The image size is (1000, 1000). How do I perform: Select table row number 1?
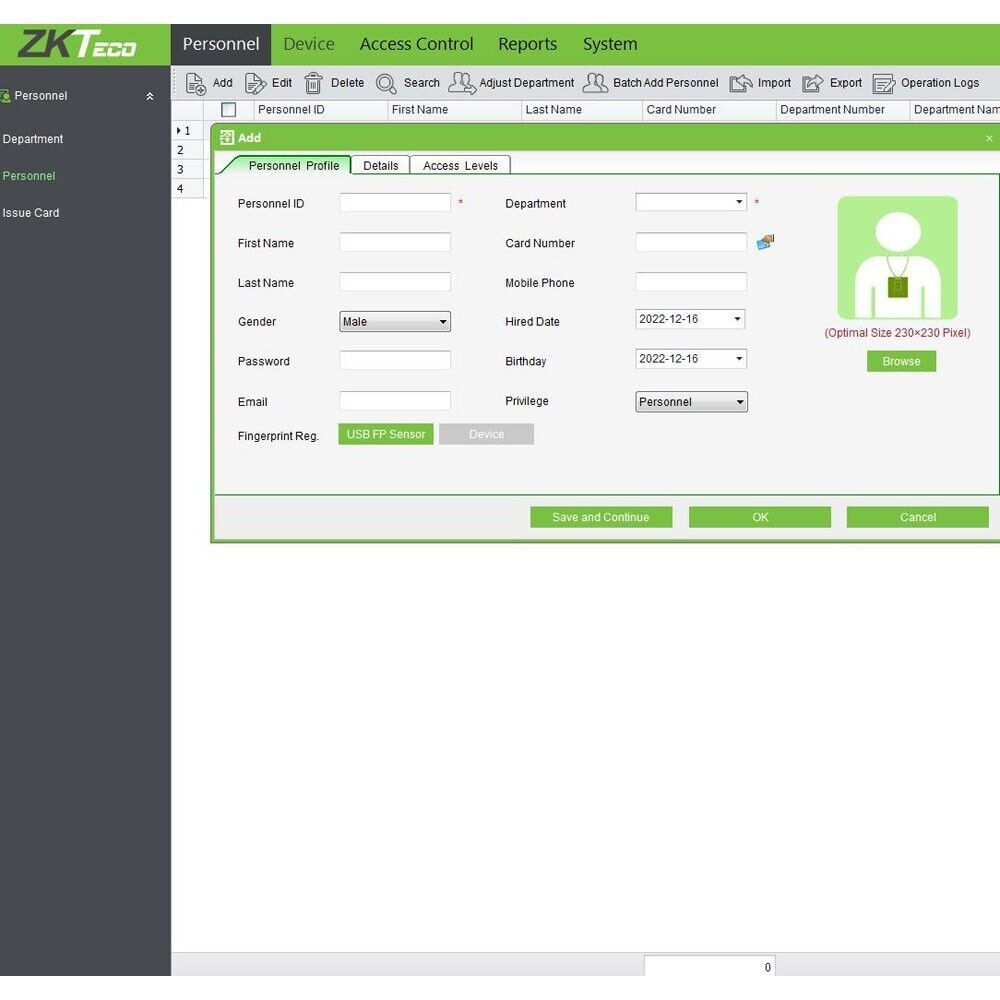coord(188,131)
